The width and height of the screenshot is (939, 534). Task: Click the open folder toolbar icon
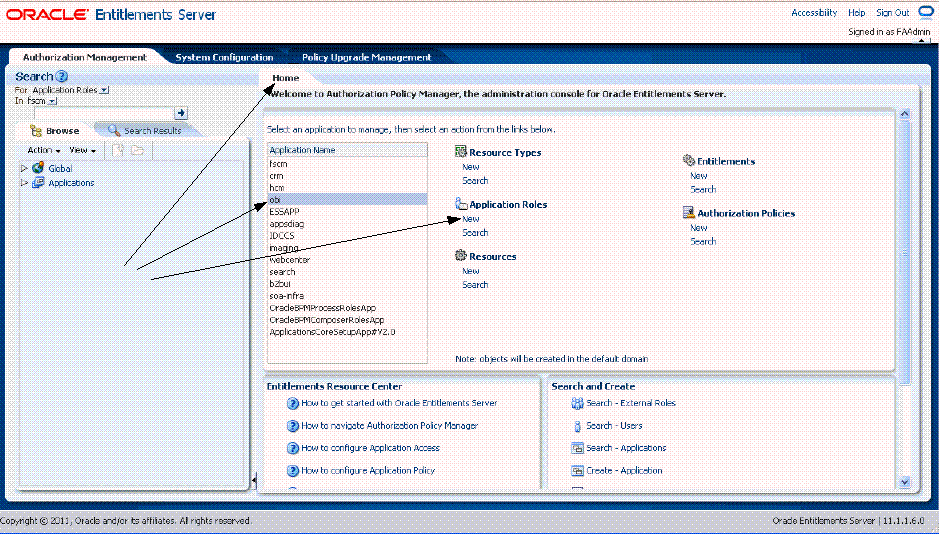point(137,150)
